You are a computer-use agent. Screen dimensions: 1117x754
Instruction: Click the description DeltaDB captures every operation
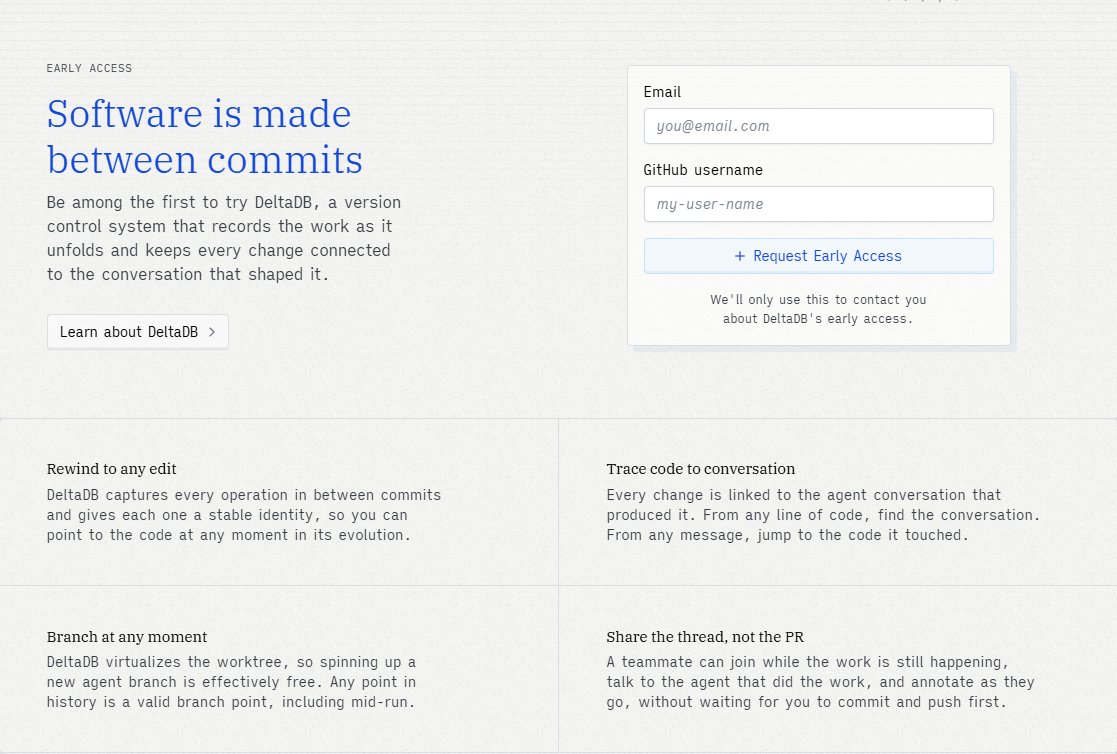(x=244, y=515)
